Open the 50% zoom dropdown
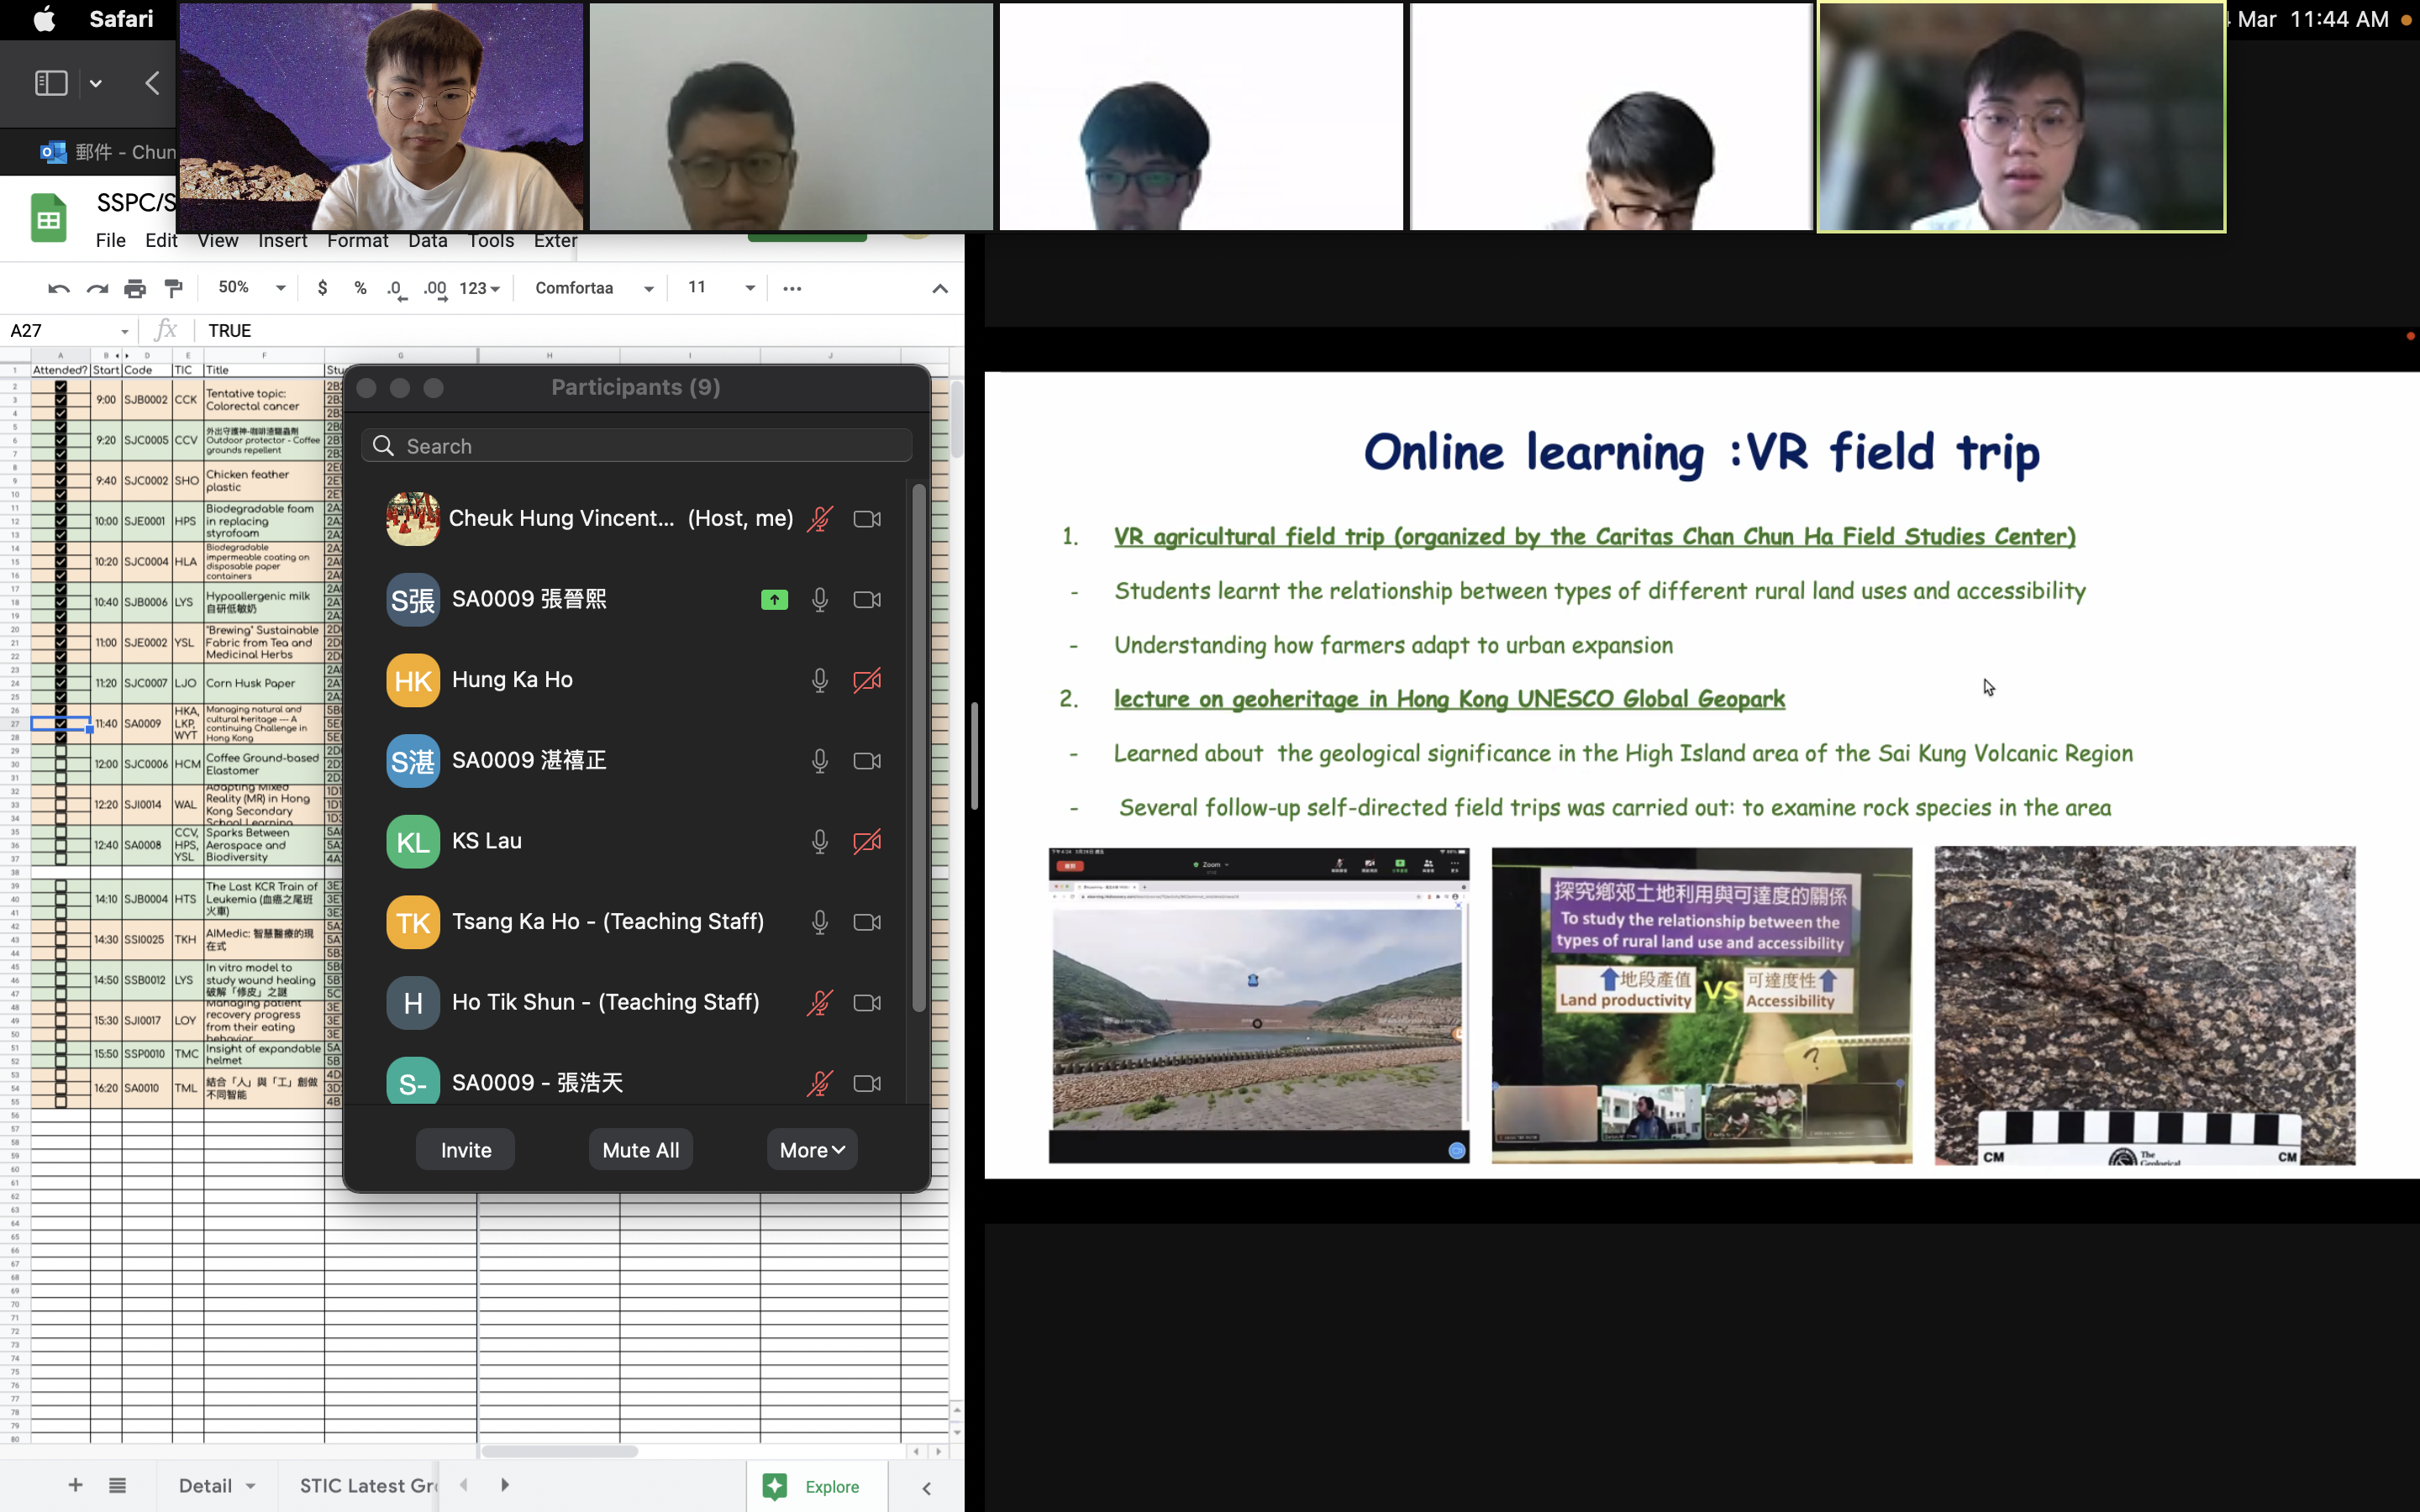Viewport: 2420px width, 1512px height. pyautogui.click(x=252, y=288)
